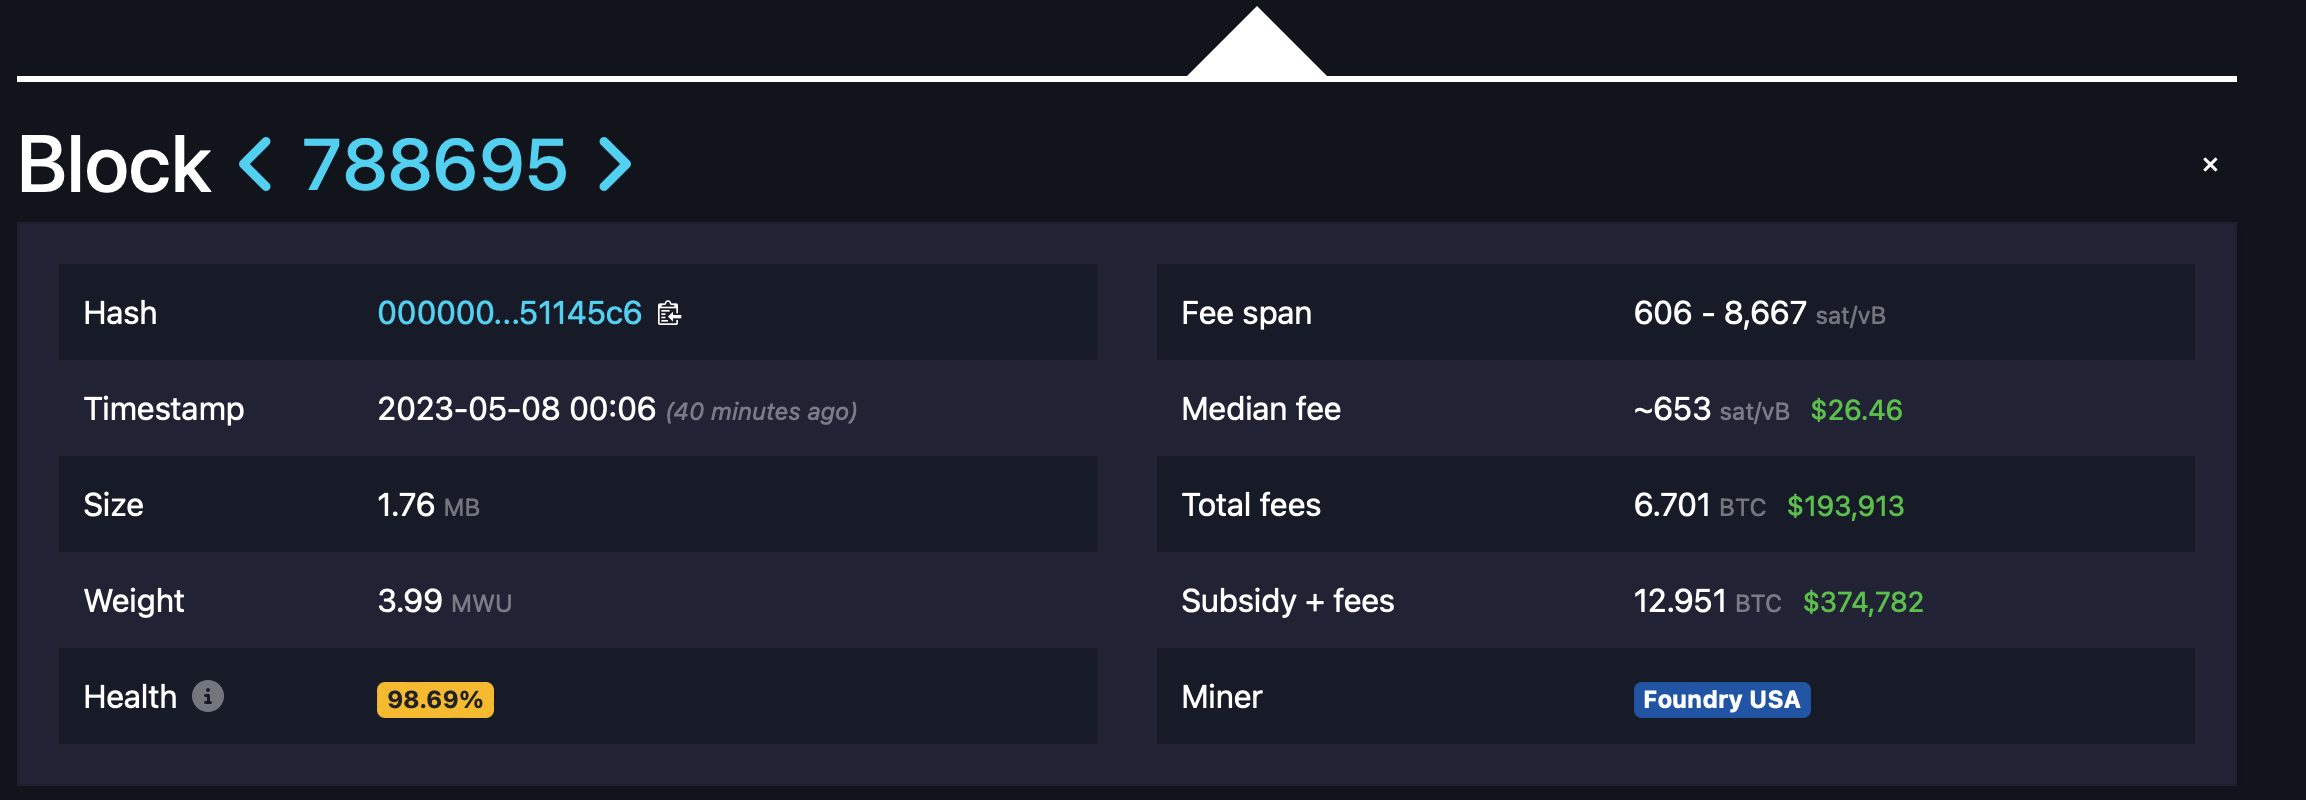Click the Block heading text

pyautogui.click(x=114, y=165)
